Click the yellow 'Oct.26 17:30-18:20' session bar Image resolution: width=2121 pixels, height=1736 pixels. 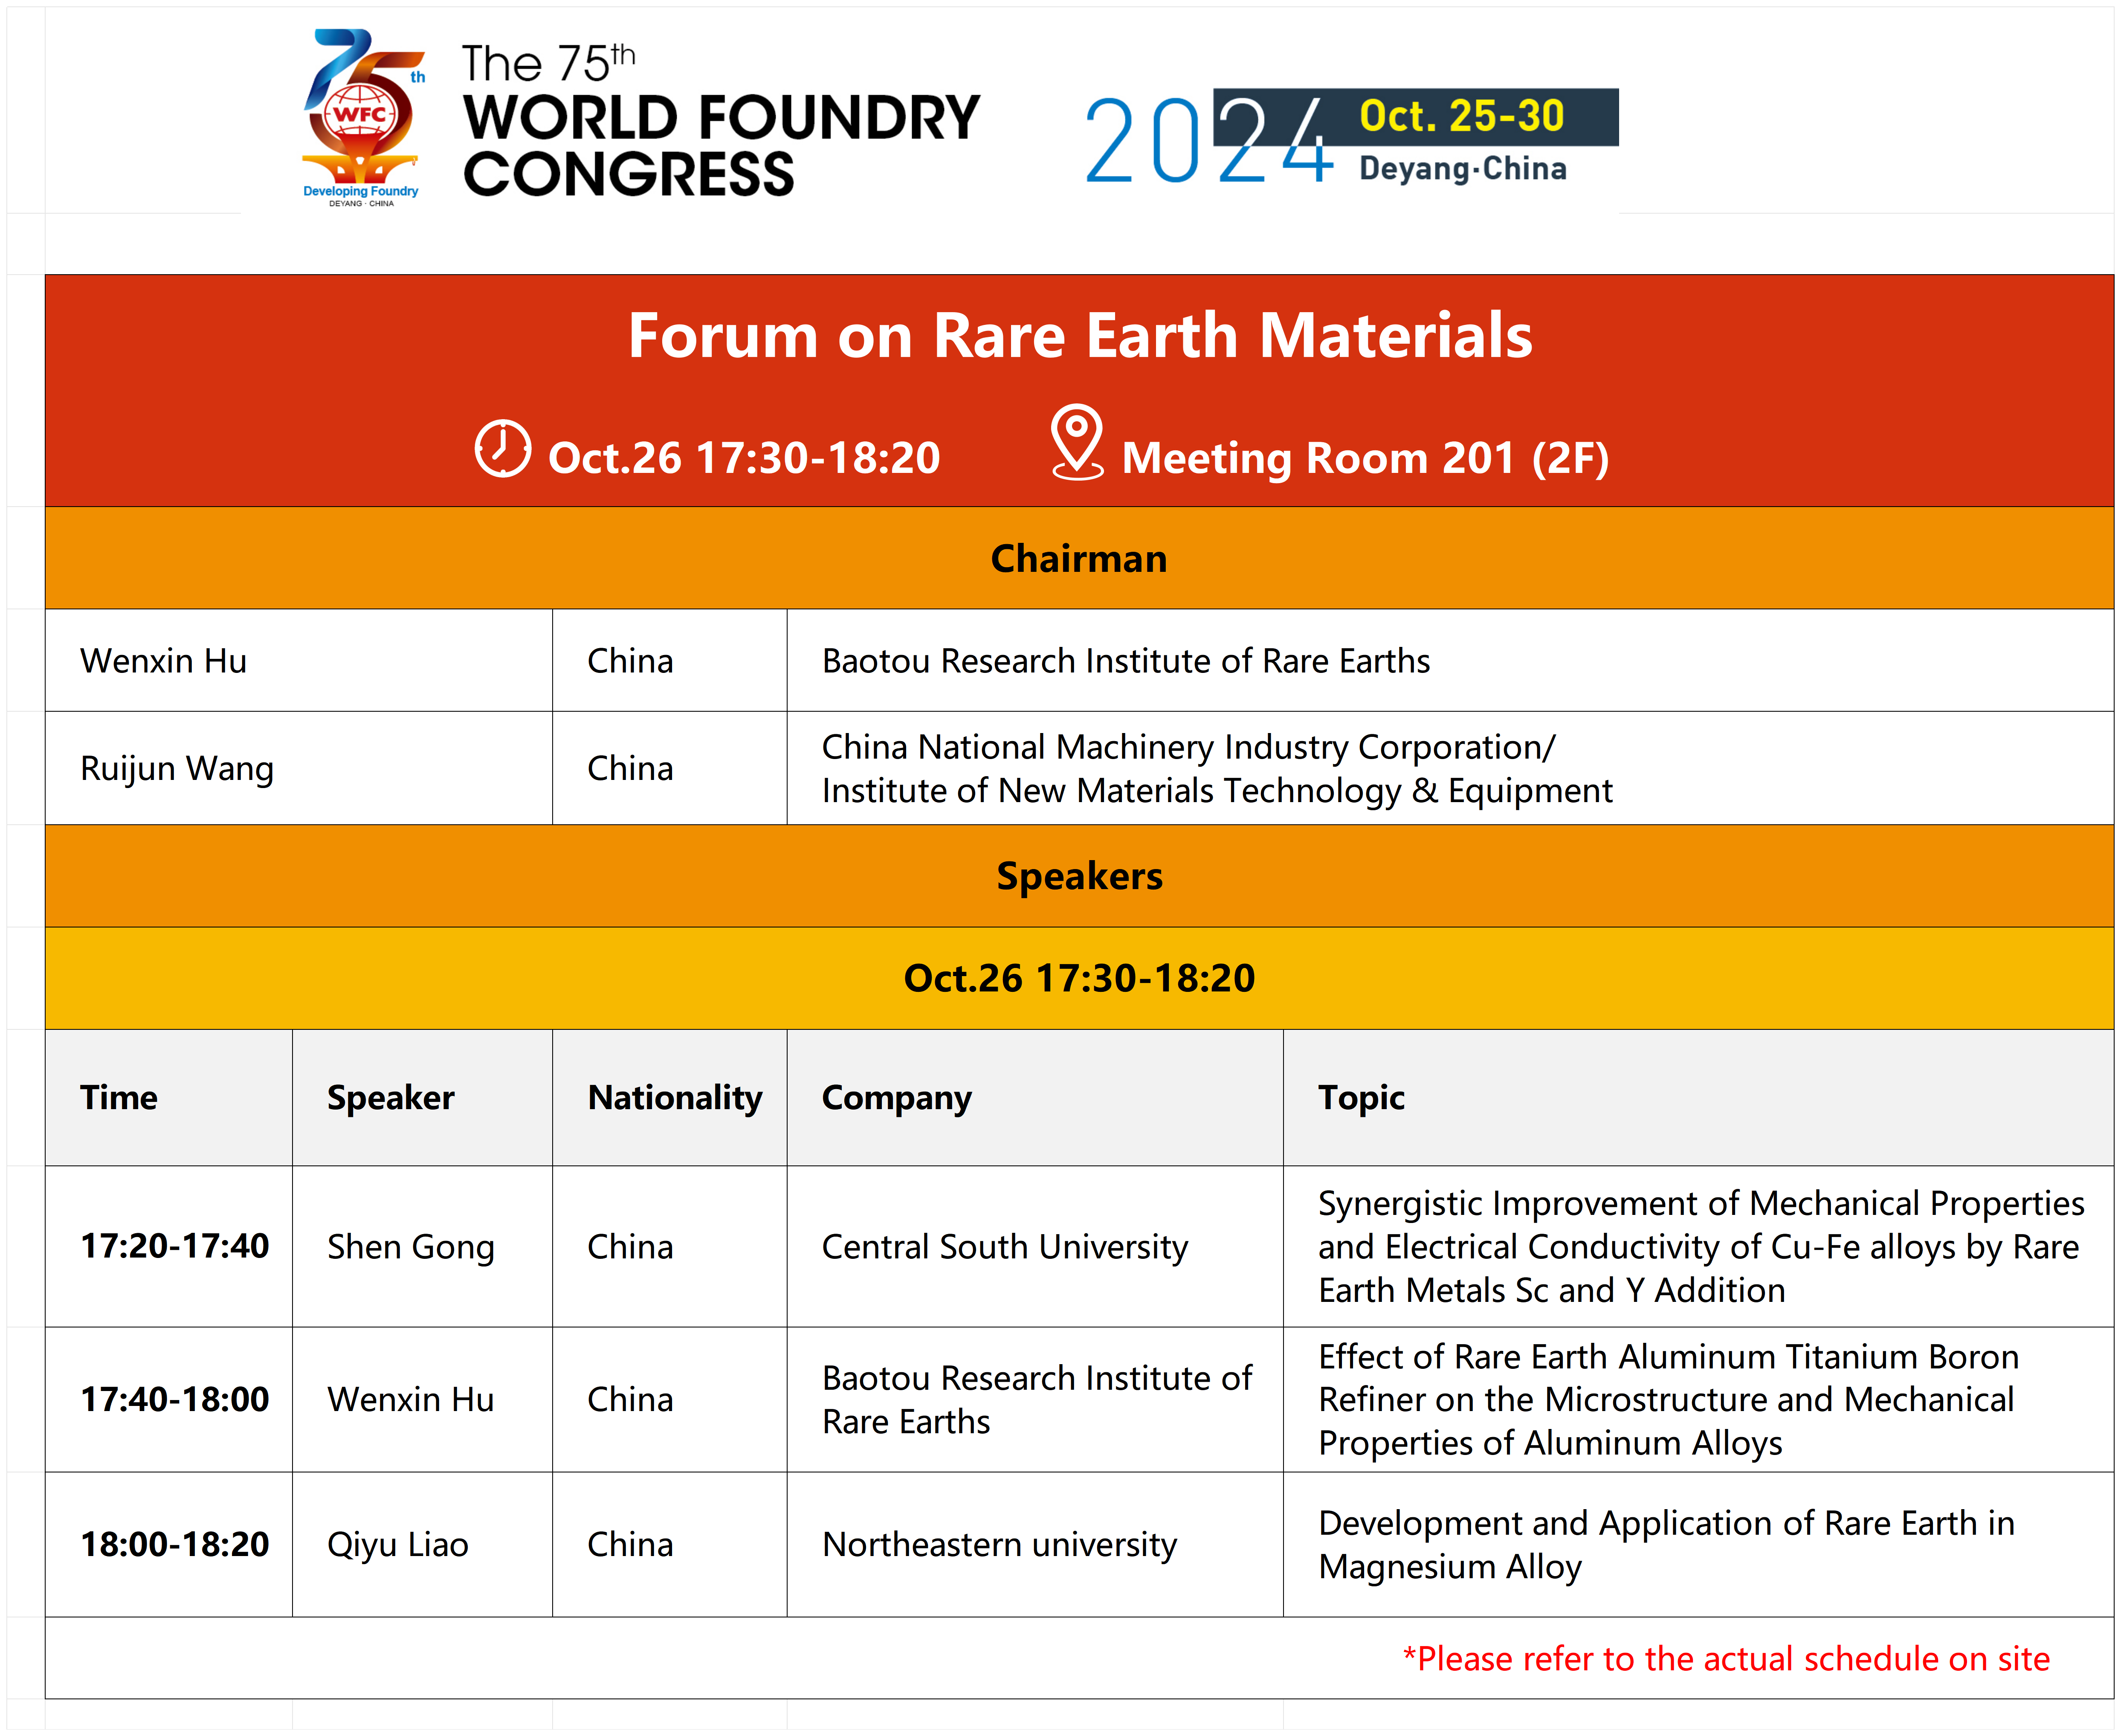[1079, 978]
